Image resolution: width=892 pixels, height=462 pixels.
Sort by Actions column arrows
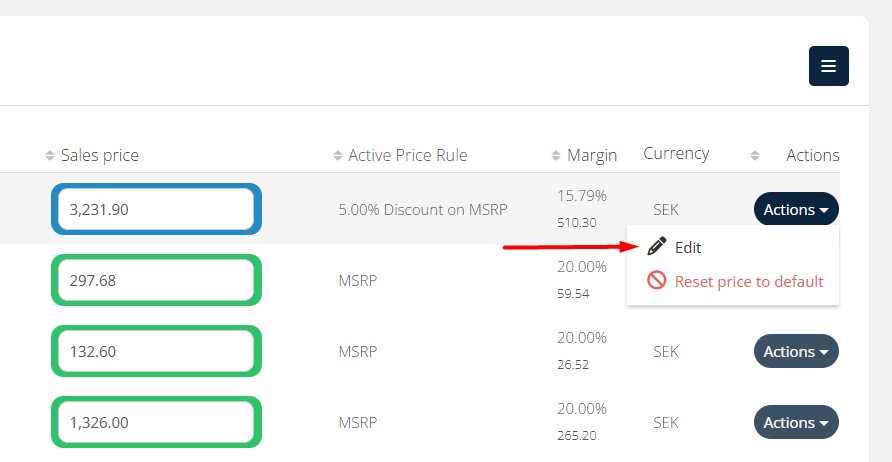[x=755, y=156]
